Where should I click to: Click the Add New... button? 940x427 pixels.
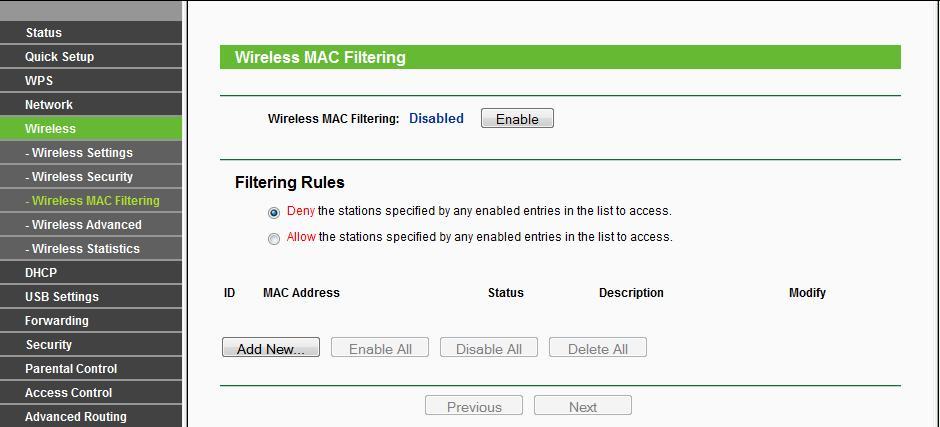[x=270, y=347]
